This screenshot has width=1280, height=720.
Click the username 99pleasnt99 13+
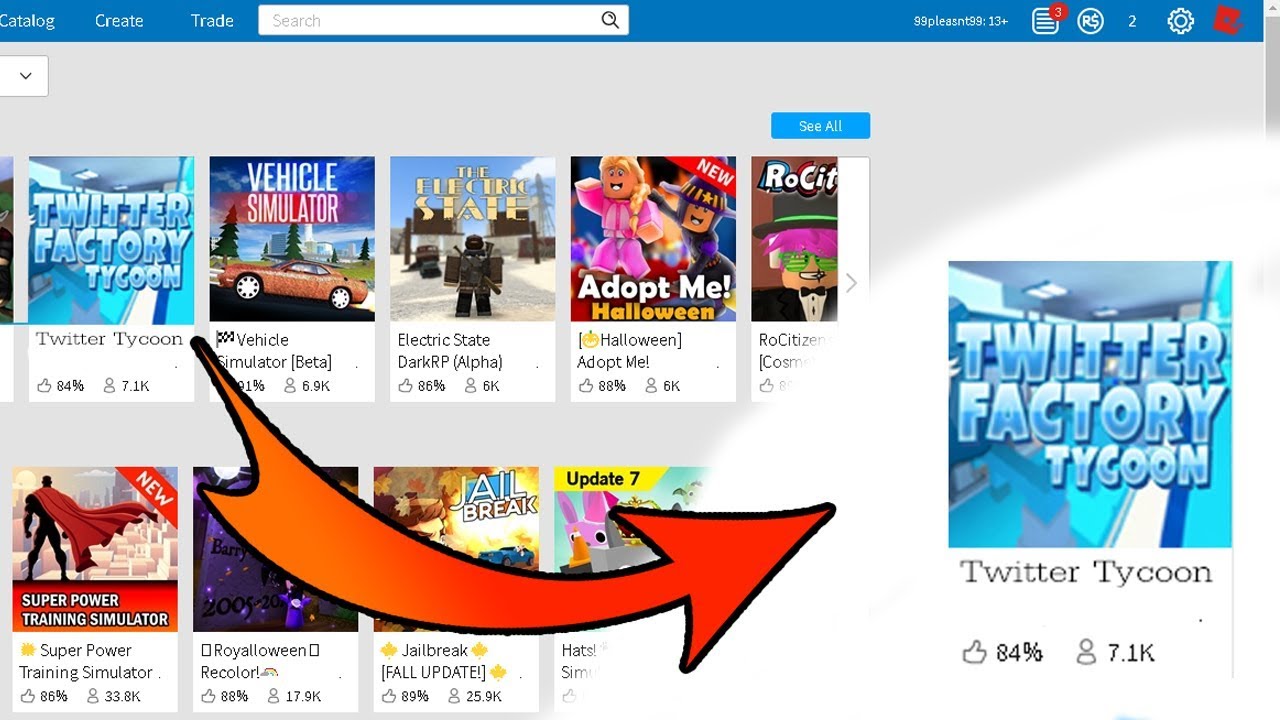point(960,21)
